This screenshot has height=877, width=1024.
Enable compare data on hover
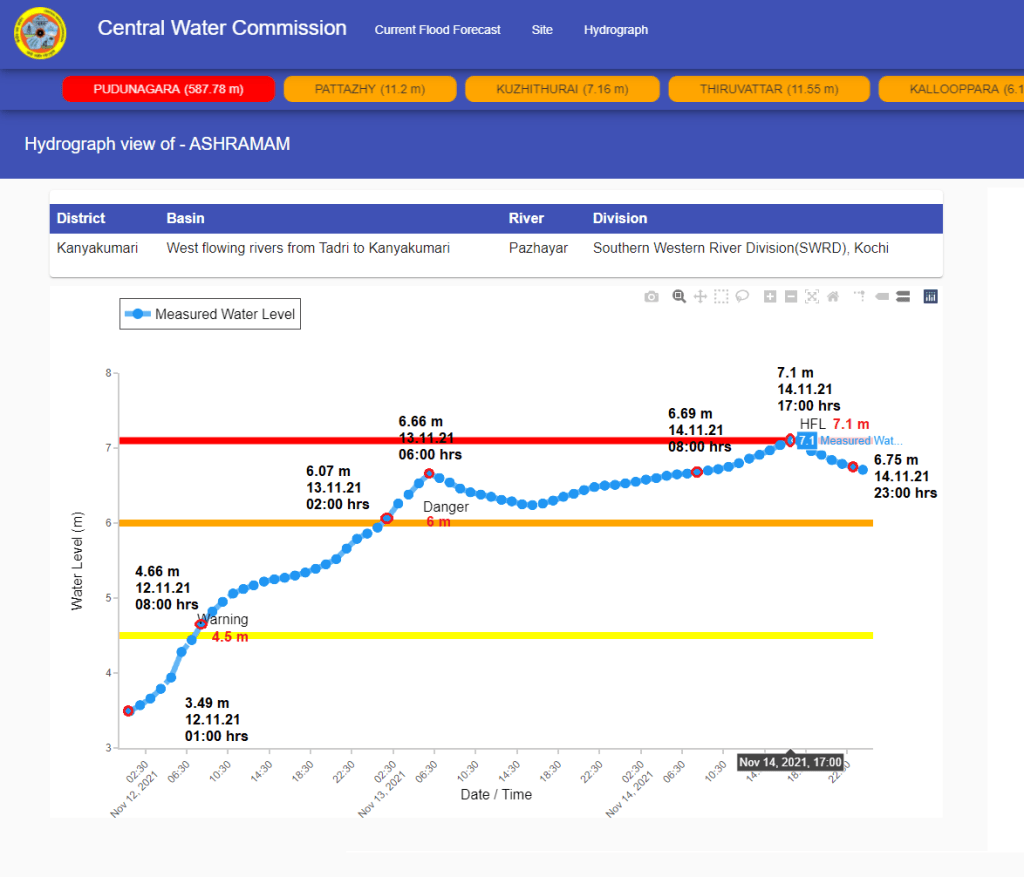tap(902, 297)
